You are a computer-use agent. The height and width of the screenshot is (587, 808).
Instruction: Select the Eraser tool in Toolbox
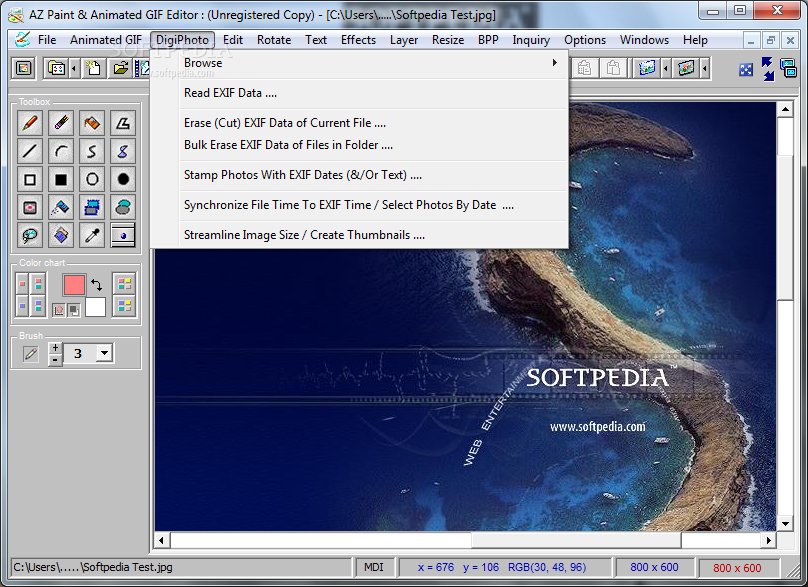(x=61, y=123)
